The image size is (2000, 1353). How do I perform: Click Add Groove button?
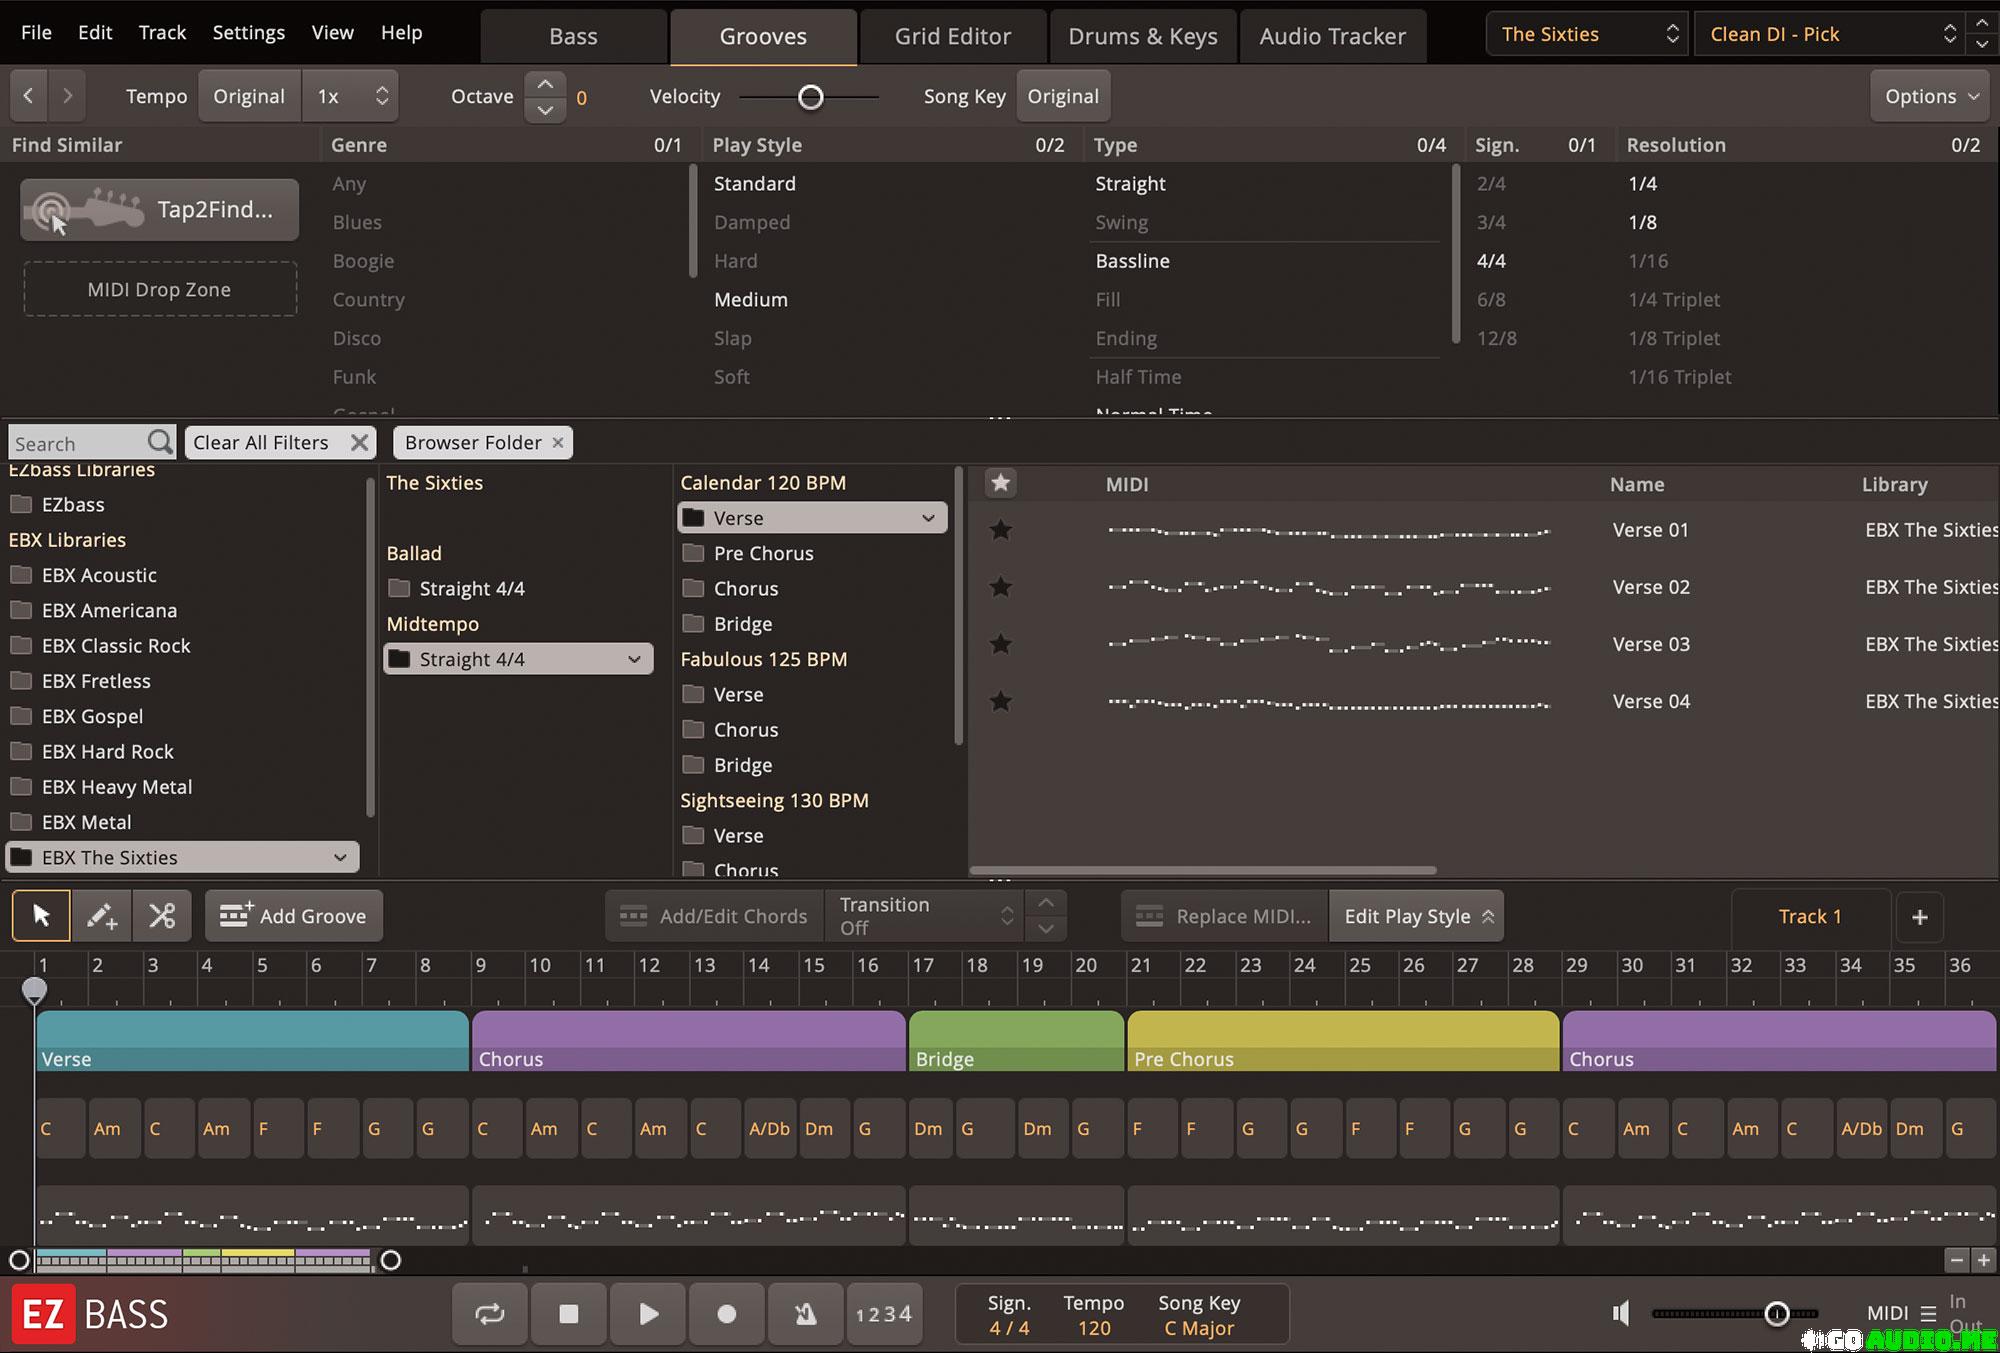click(294, 916)
